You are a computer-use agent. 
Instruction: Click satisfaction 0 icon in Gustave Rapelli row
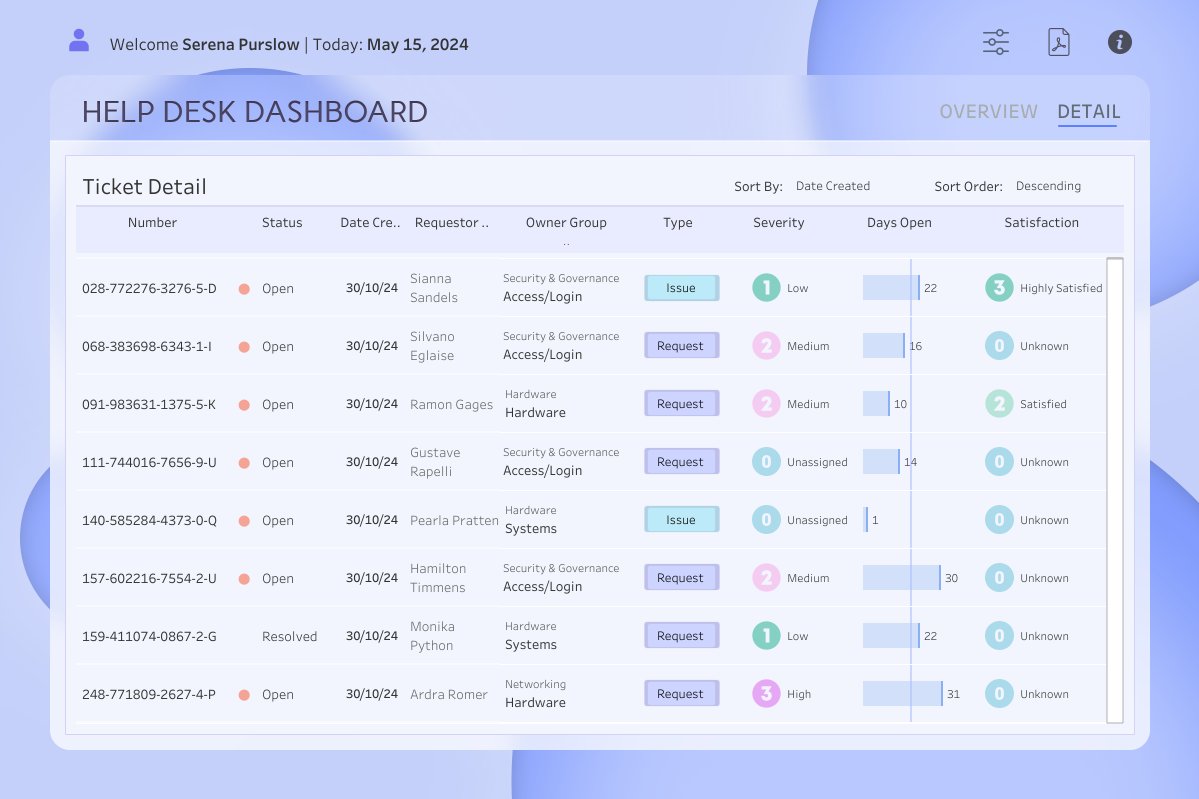pos(999,462)
